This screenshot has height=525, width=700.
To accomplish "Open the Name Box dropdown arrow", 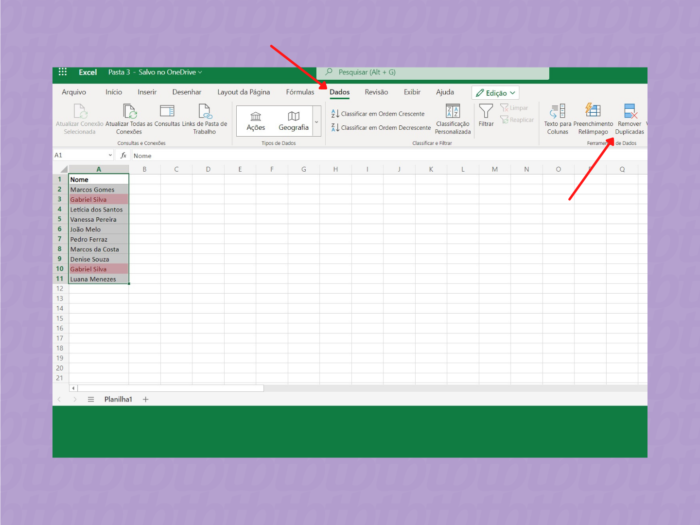I will click(x=110, y=155).
